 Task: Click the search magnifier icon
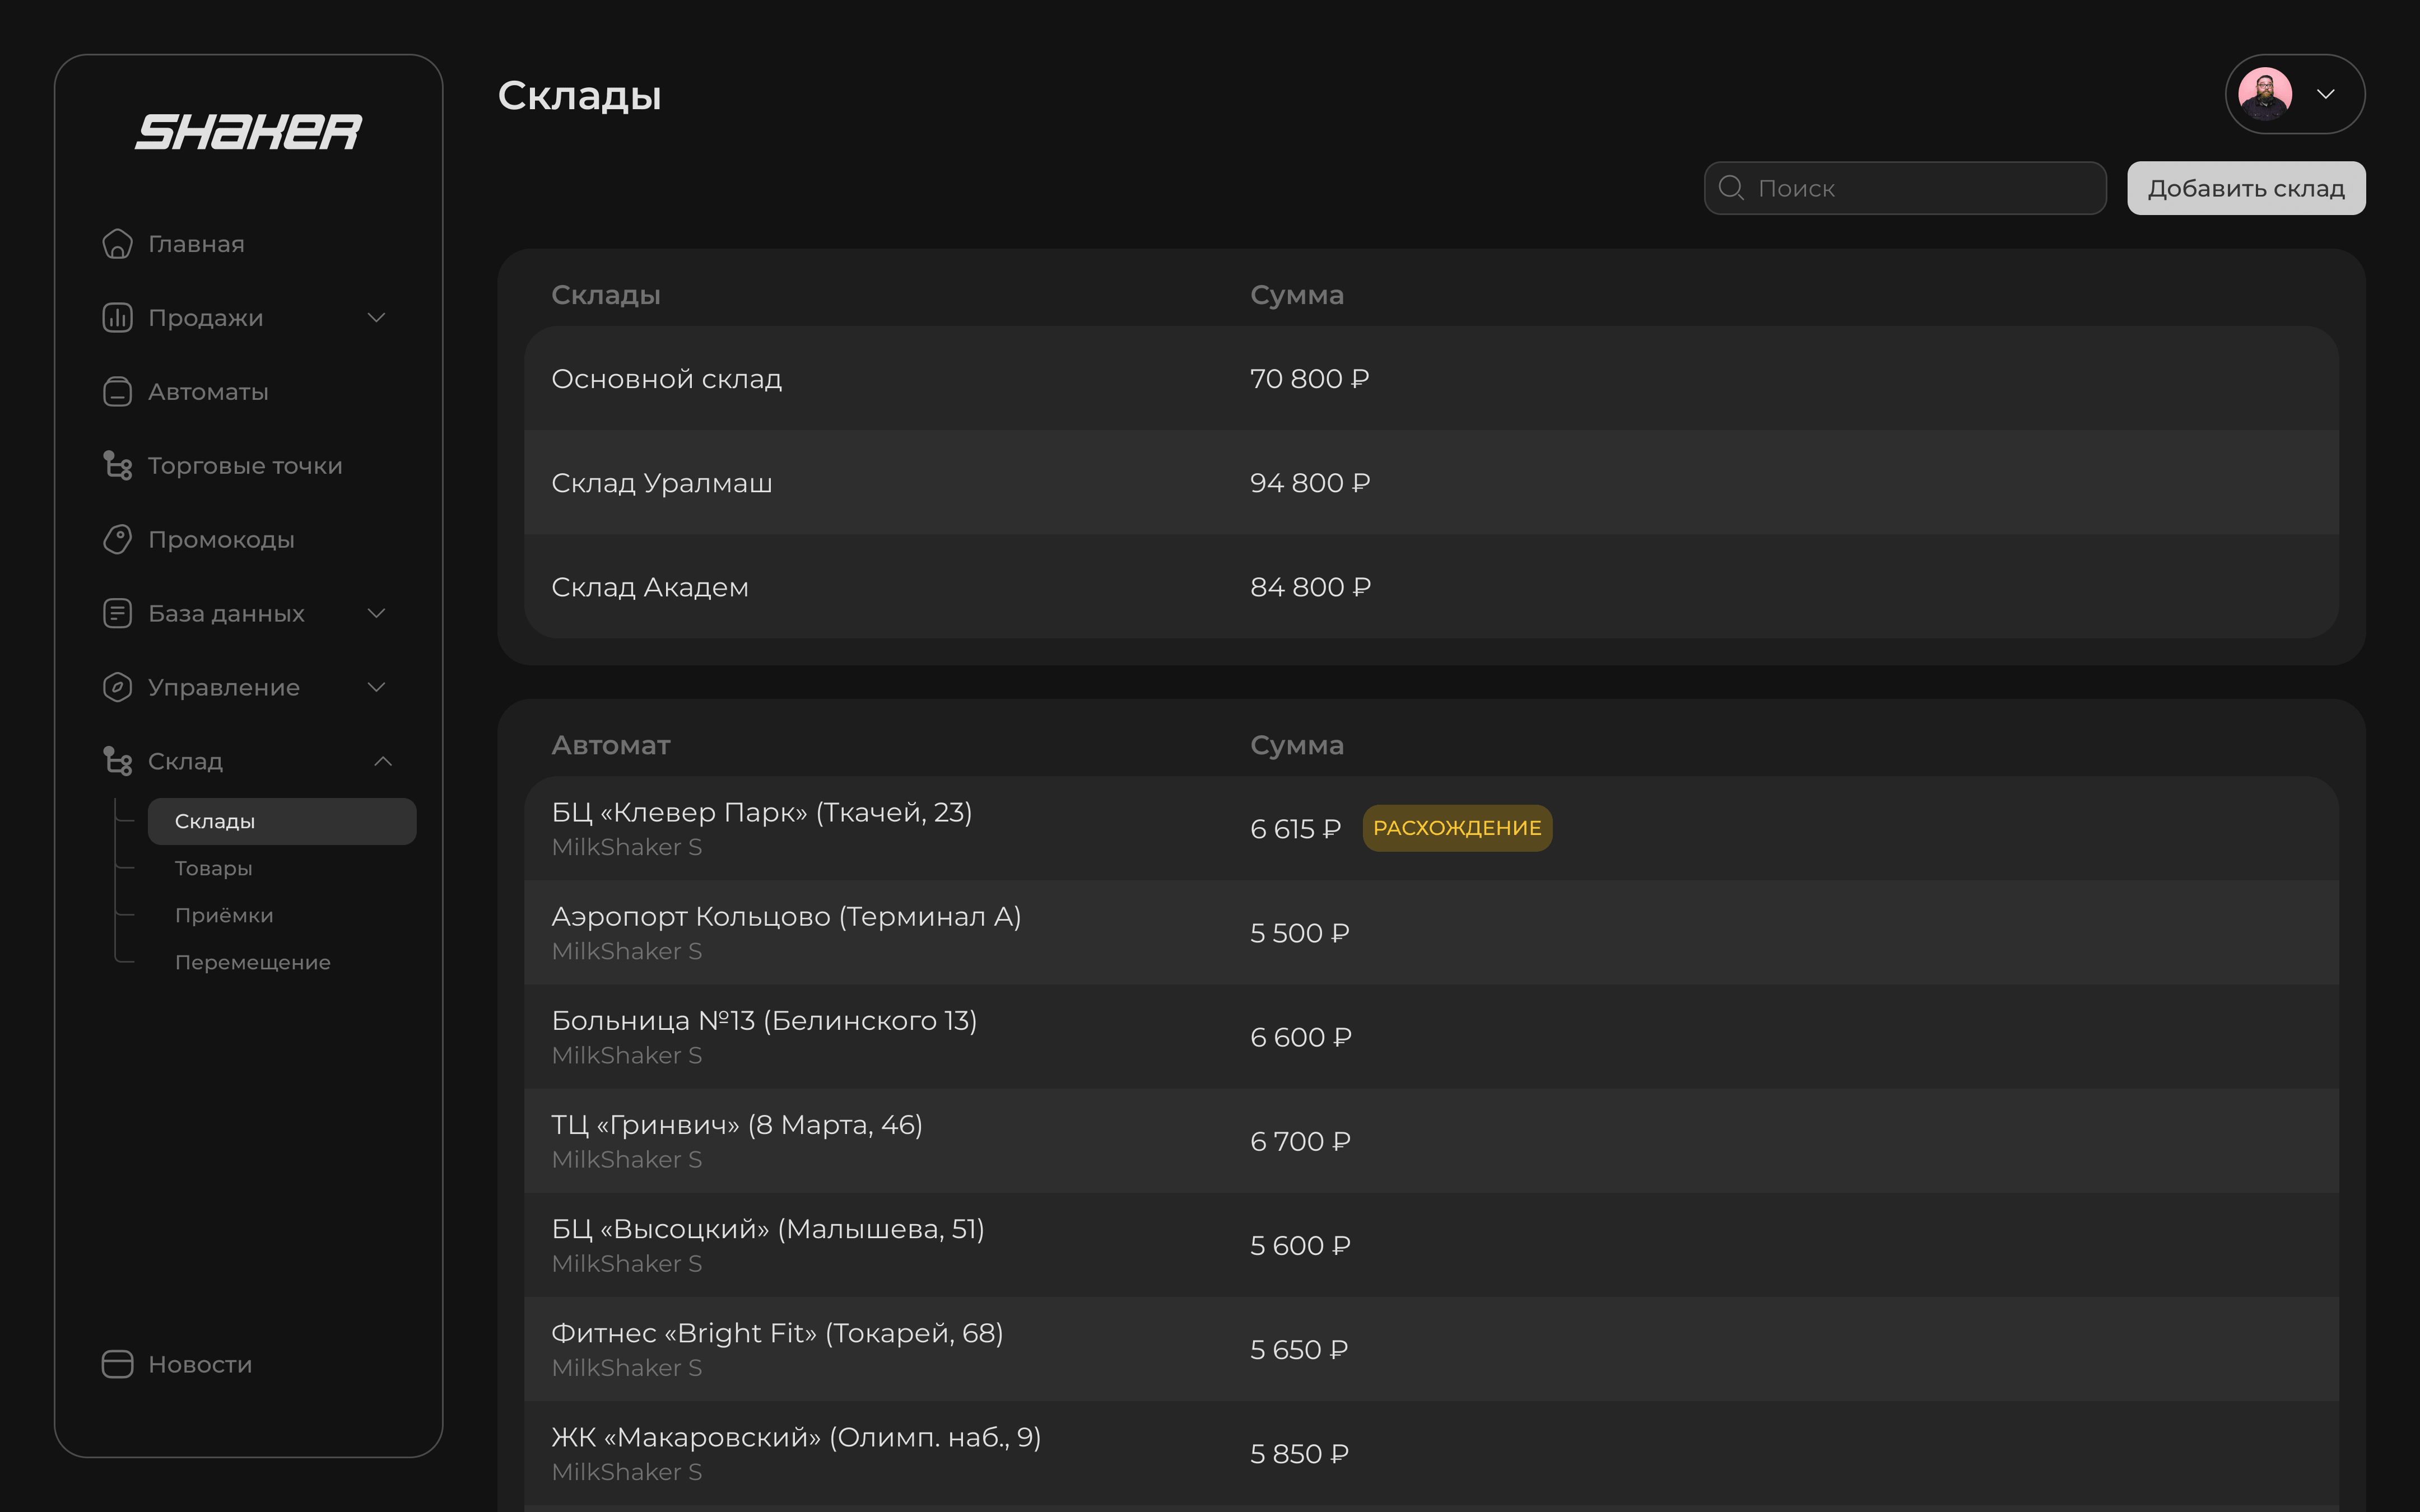pos(1731,188)
